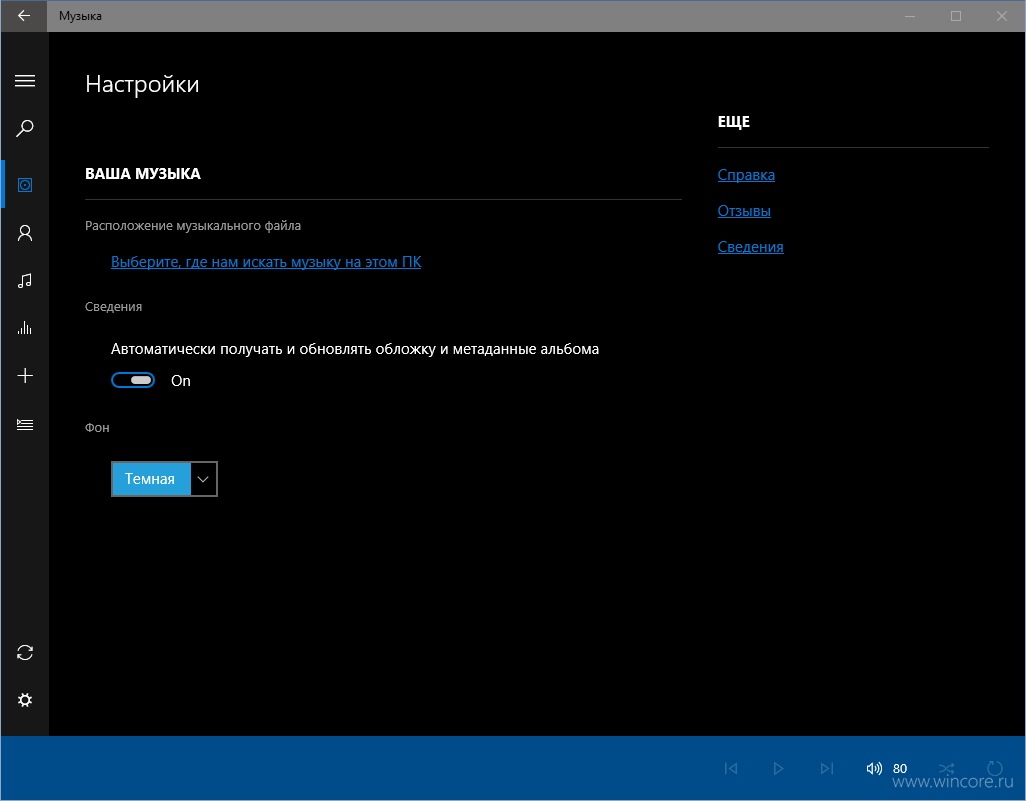
Task: Open the playlists list icon
Action: [25, 425]
